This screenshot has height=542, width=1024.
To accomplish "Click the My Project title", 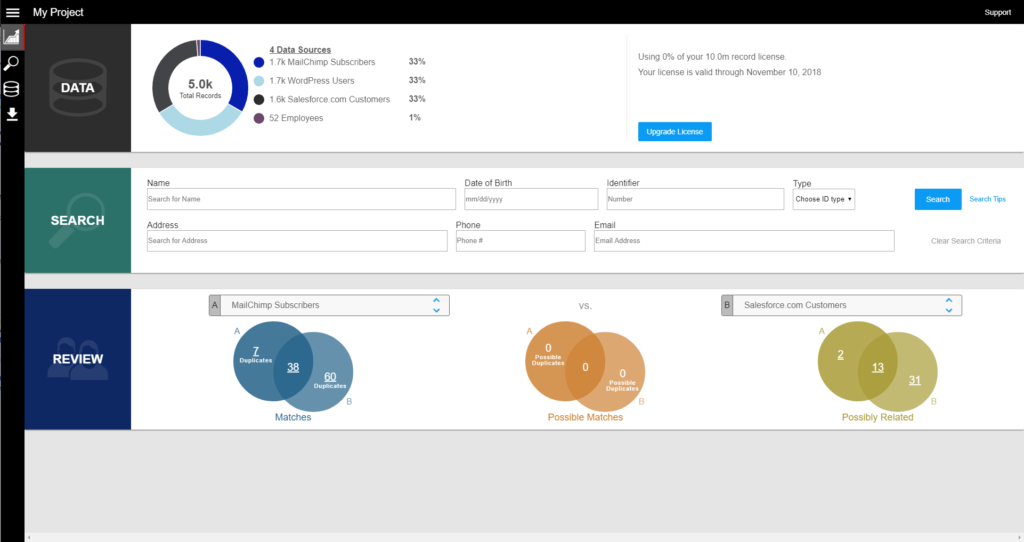I will [58, 12].
